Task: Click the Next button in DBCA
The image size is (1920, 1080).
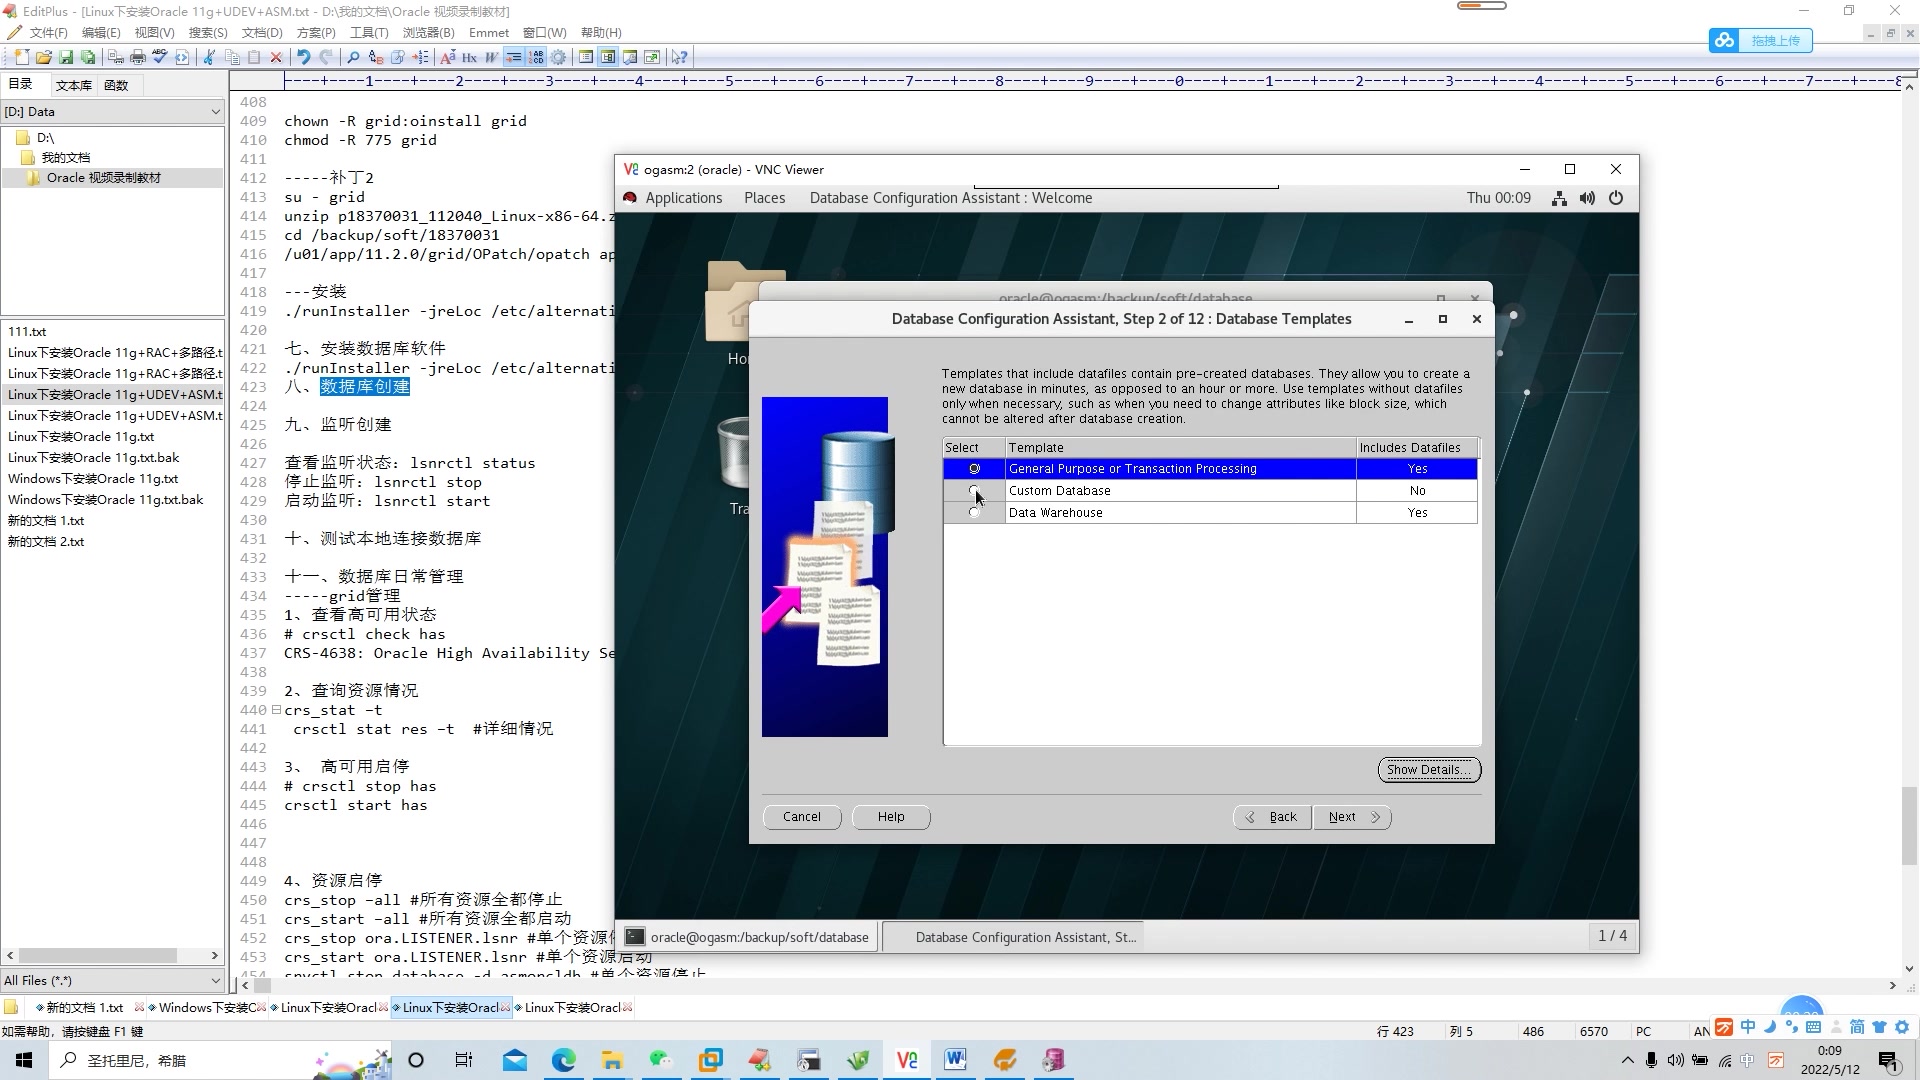Action: tap(1353, 817)
